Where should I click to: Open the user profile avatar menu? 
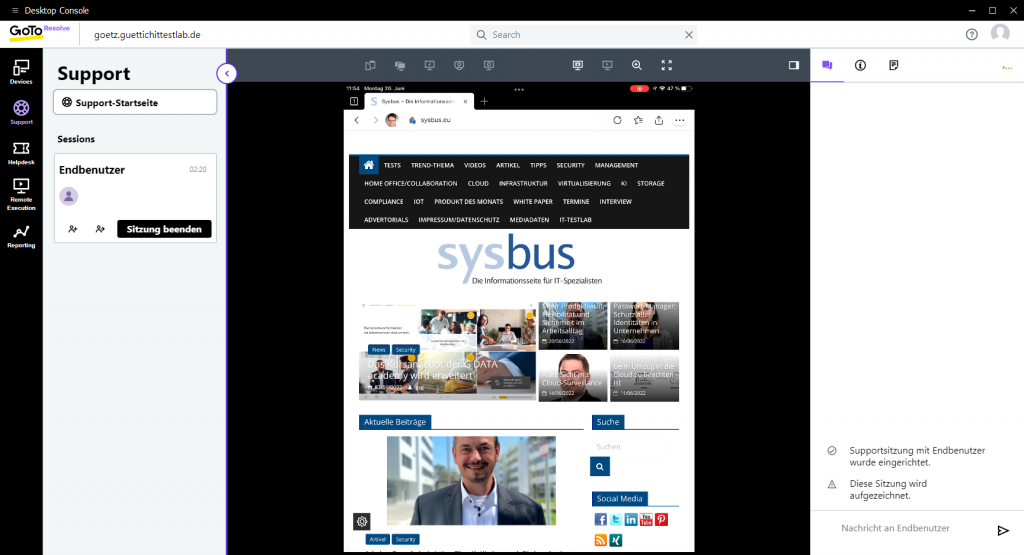[999, 34]
